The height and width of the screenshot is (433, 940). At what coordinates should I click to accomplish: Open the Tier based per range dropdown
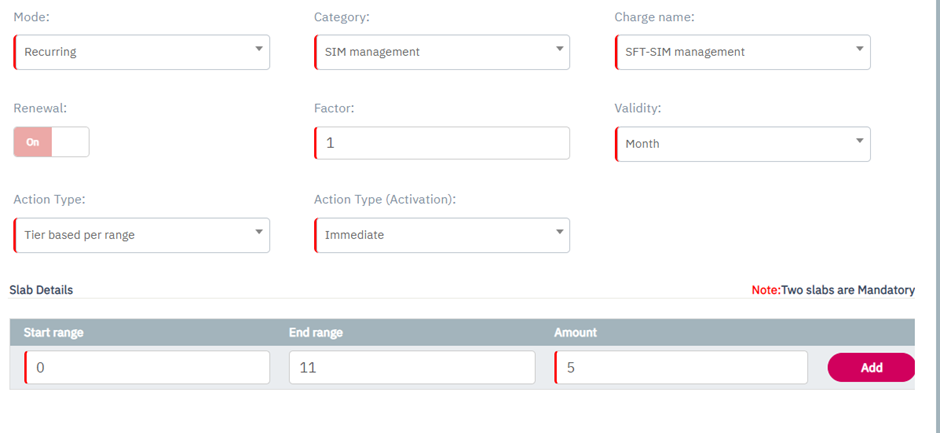pyautogui.click(x=141, y=235)
